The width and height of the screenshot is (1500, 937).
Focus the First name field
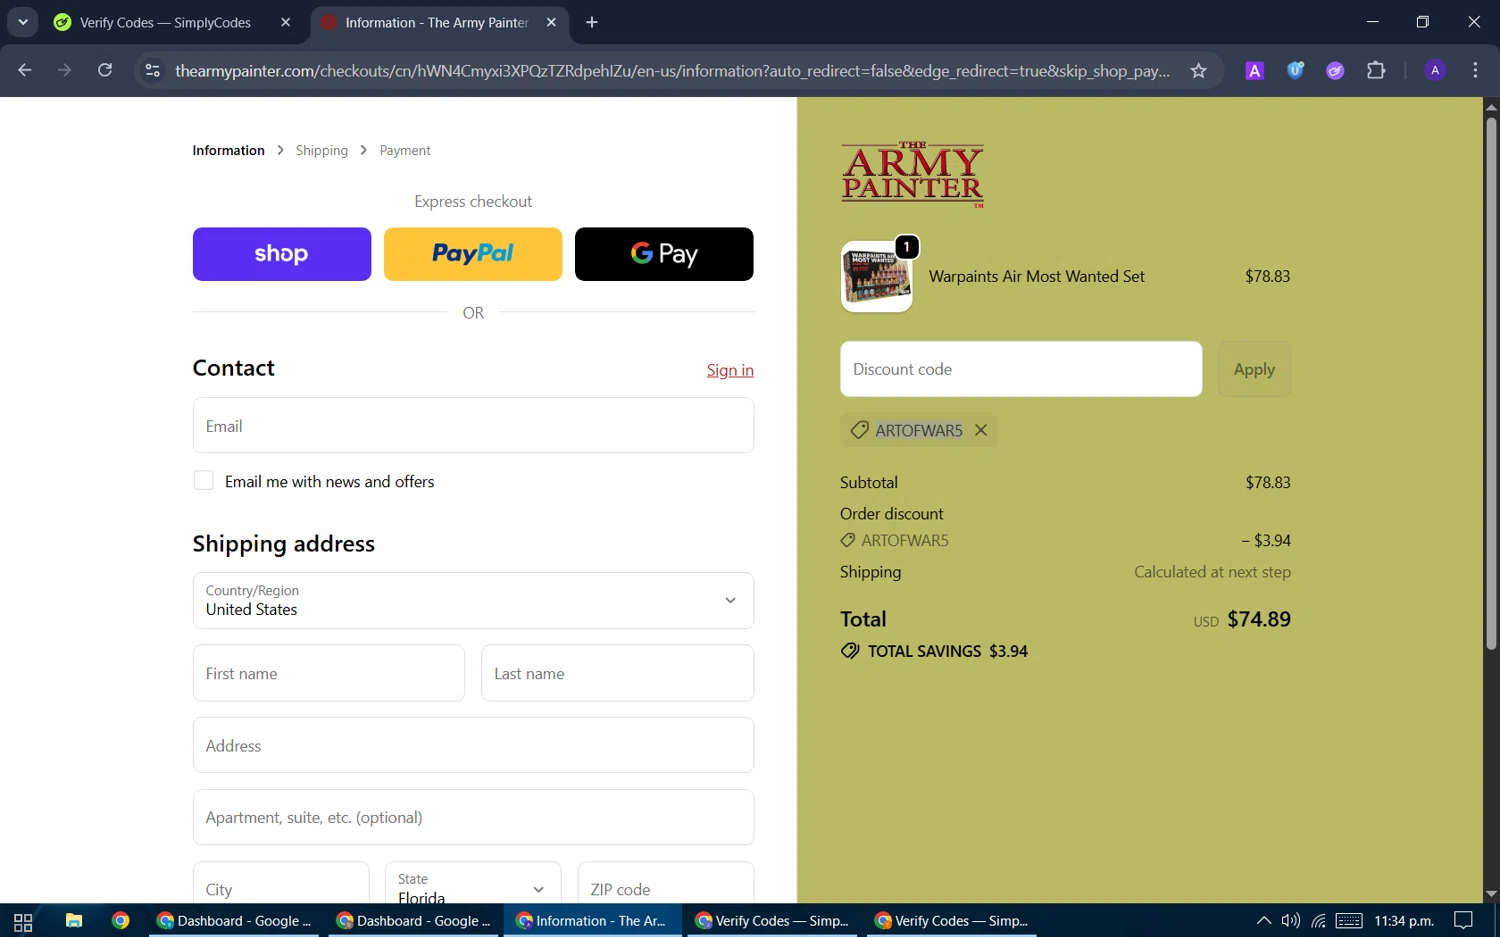tap(329, 673)
